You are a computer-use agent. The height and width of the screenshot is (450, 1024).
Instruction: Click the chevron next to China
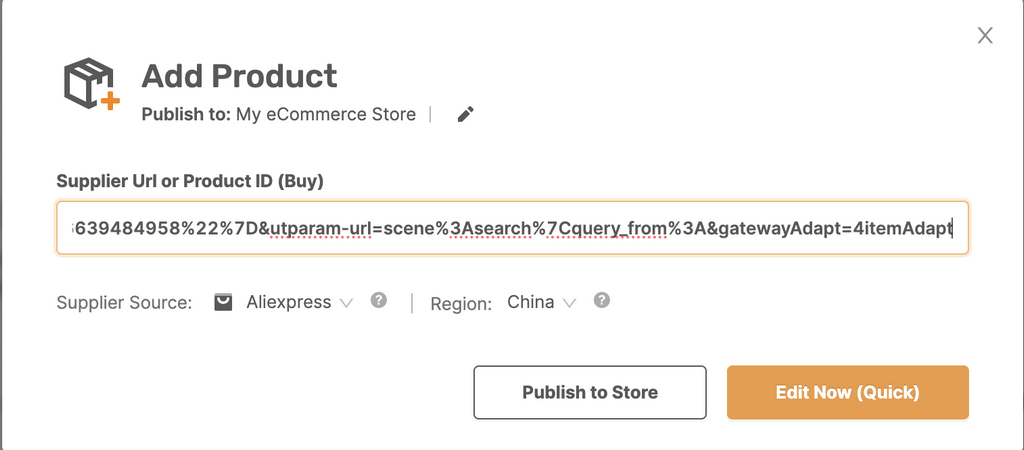click(569, 303)
